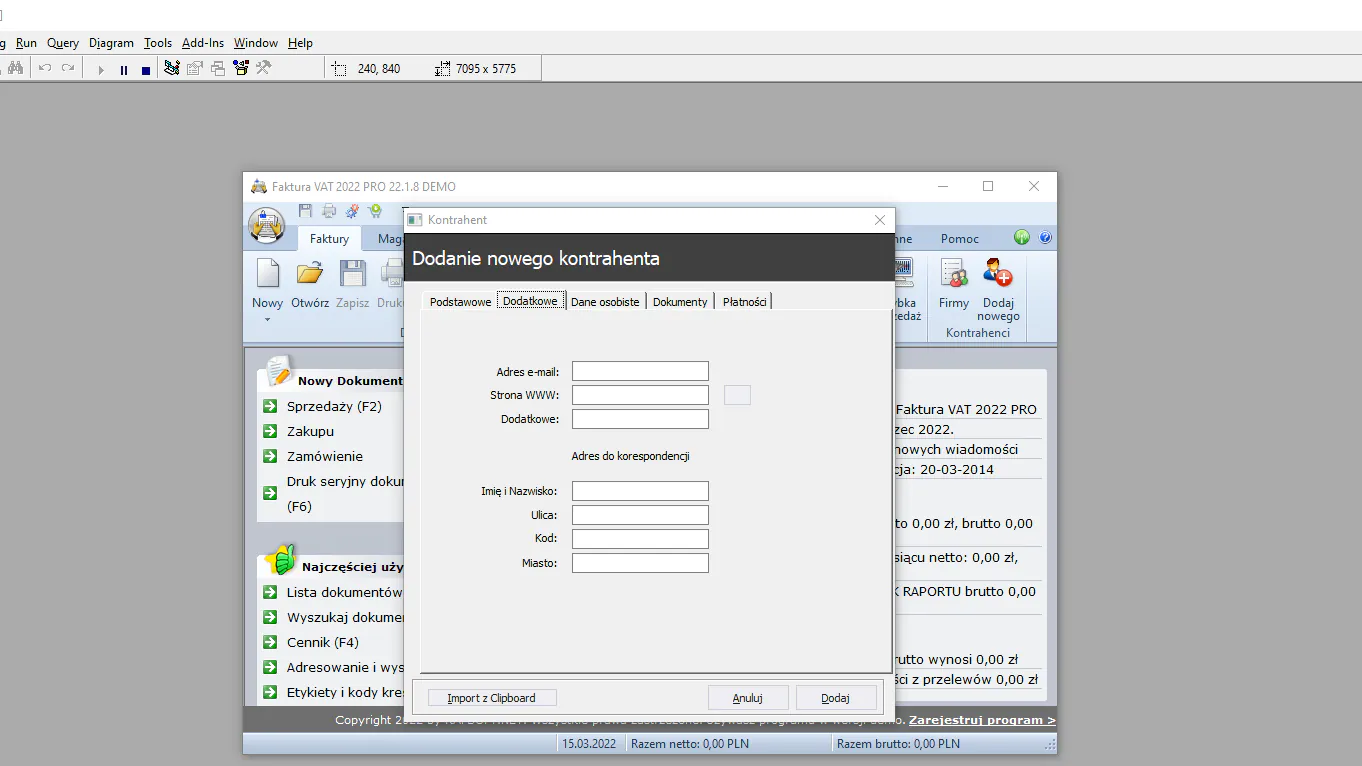Viewport: 1362px width, 766px height.
Task: Click the green arrow beside Zakupu
Action: point(270,431)
